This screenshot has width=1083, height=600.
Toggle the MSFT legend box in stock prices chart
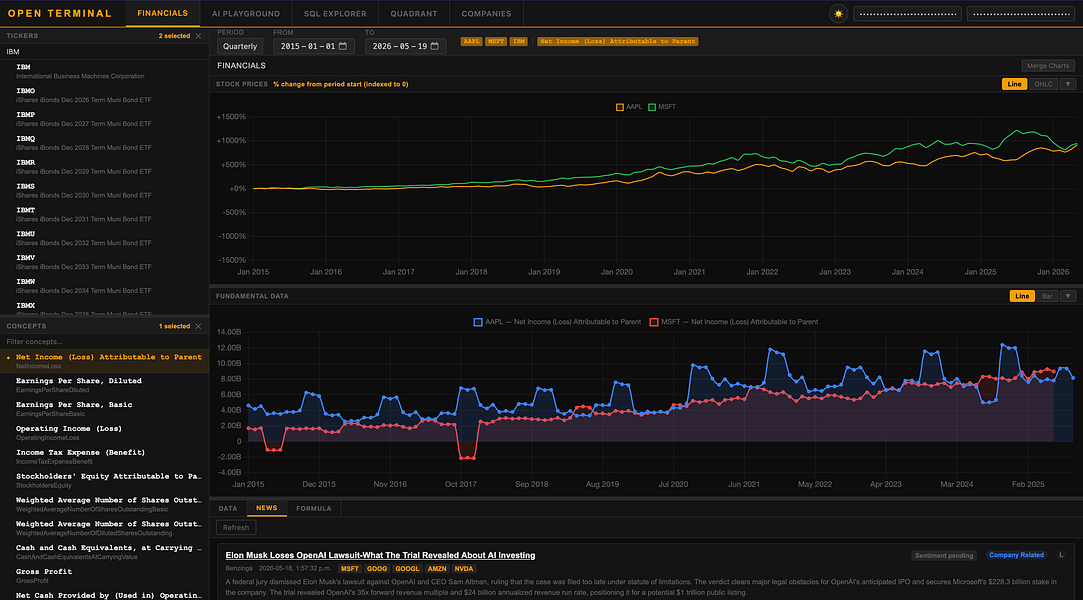coord(652,107)
